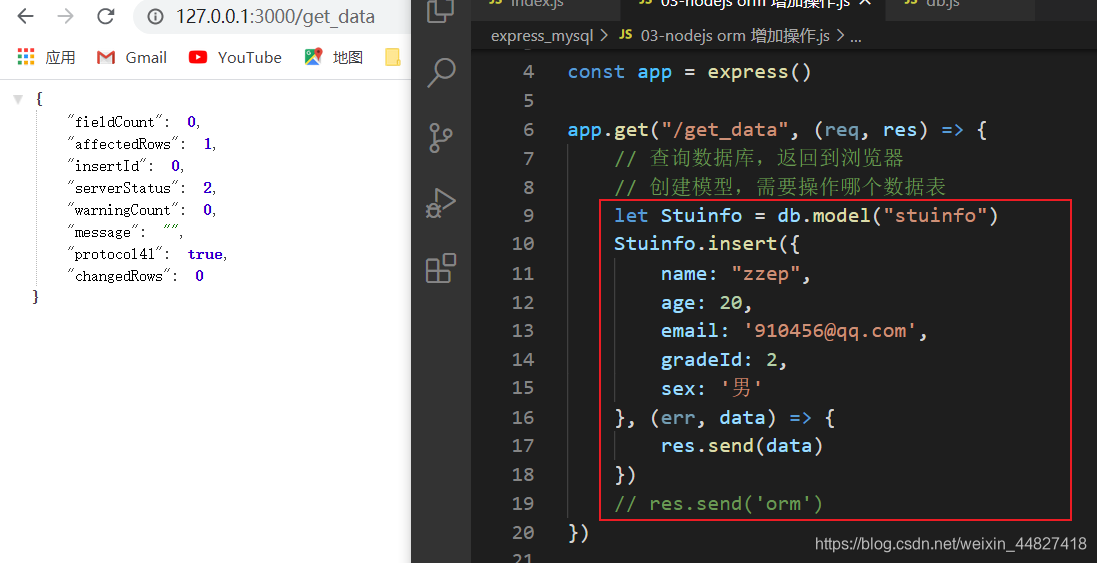1097x563 pixels.
Task: Click the (err, data) callback parameters
Action: tap(713, 418)
